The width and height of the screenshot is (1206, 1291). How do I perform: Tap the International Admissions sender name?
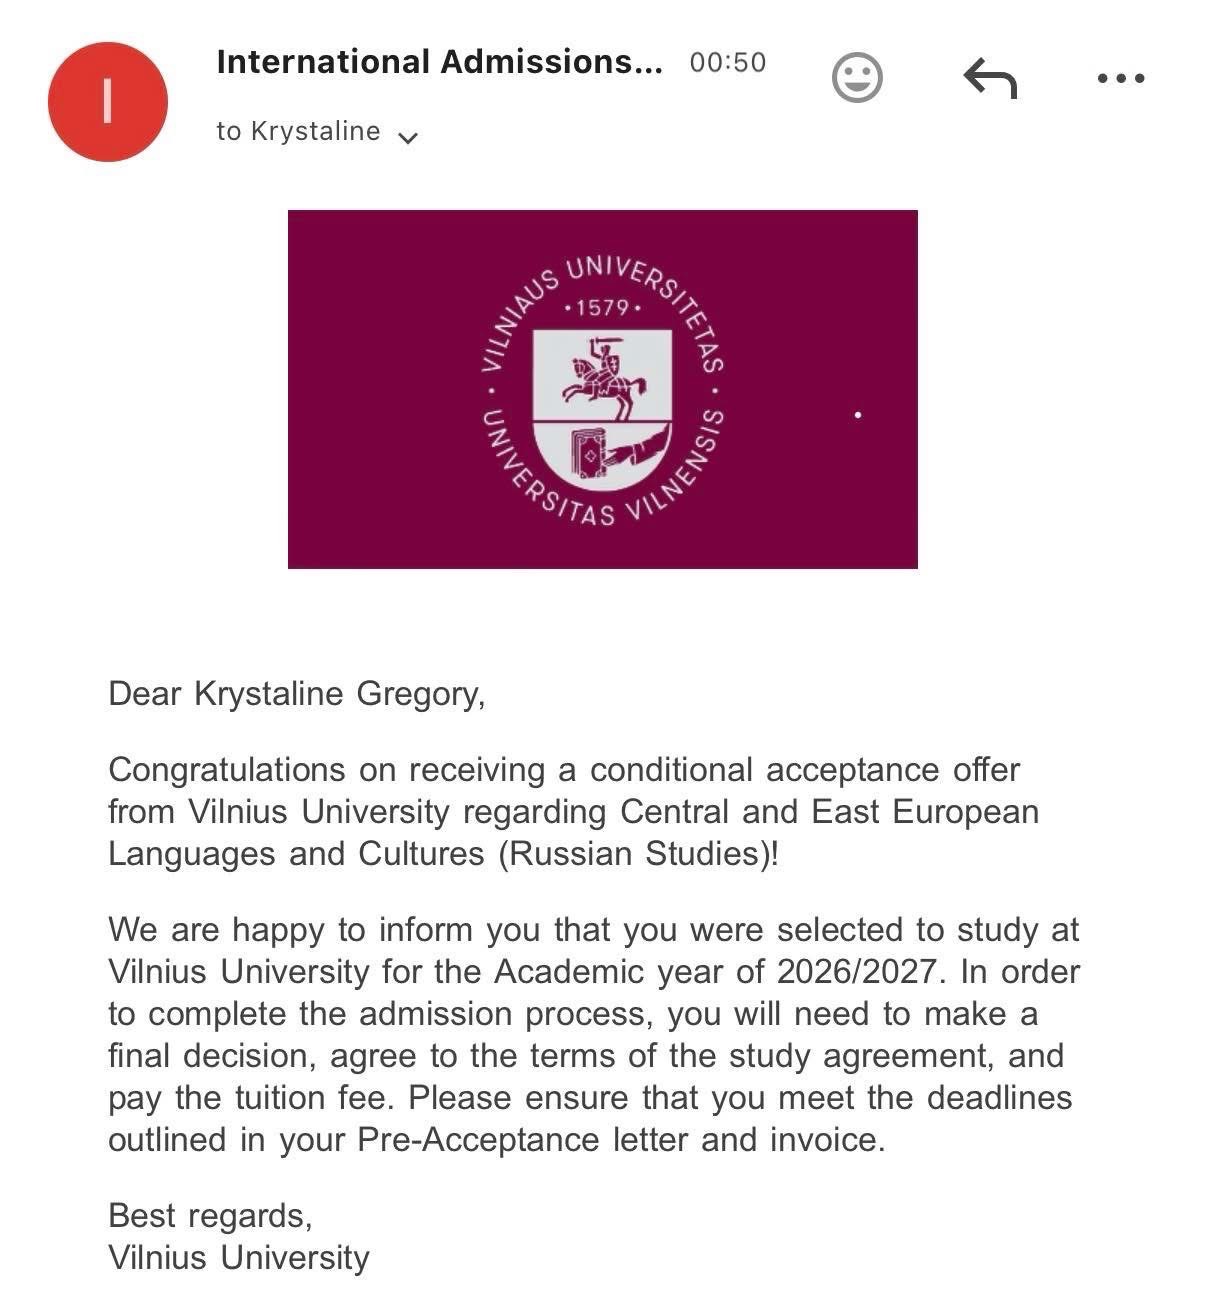tap(439, 62)
